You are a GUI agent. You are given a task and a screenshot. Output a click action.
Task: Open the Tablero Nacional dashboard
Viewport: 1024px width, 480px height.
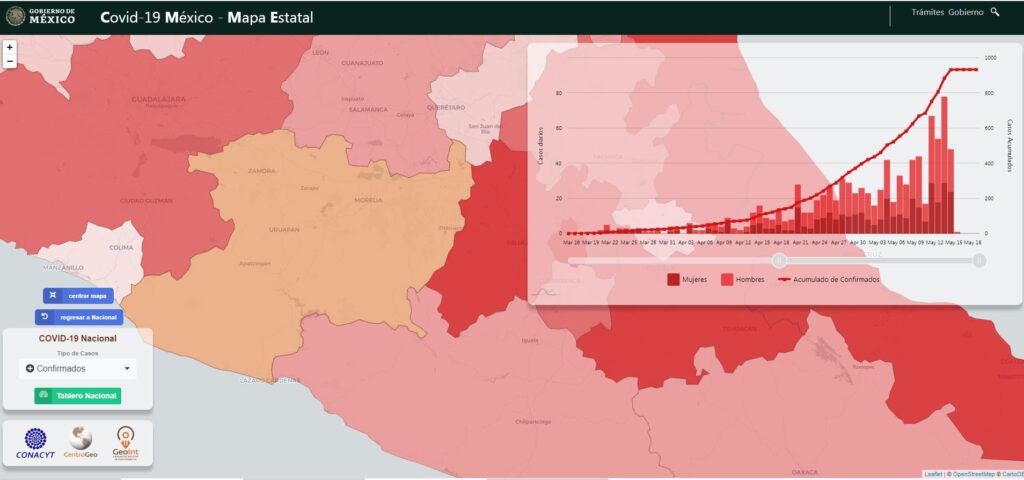click(78, 396)
